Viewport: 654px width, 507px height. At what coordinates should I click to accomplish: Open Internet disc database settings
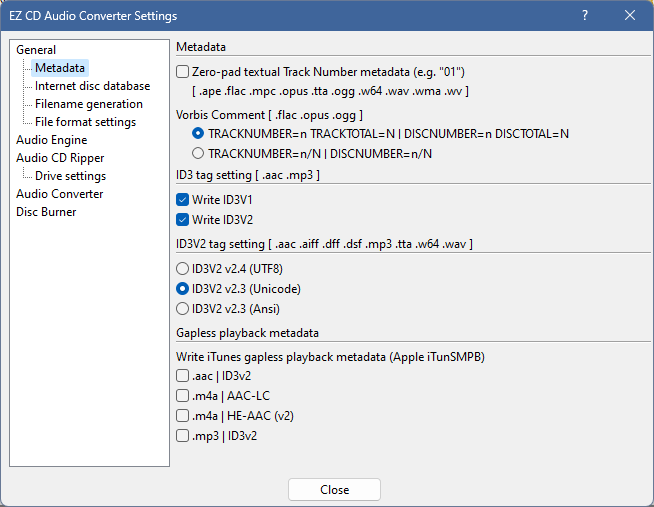click(x=92, y=86)
